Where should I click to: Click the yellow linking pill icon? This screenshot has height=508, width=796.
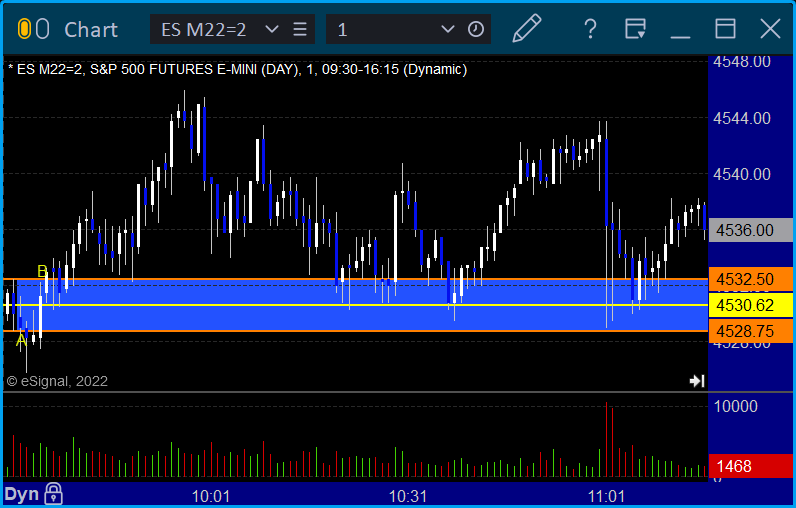point(24,29)
